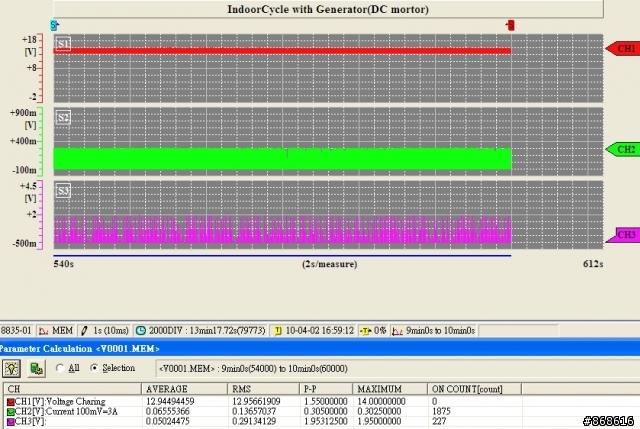
Task: Click the +900m scale label on CH2 axis
Action: click(x=23, y=113)
